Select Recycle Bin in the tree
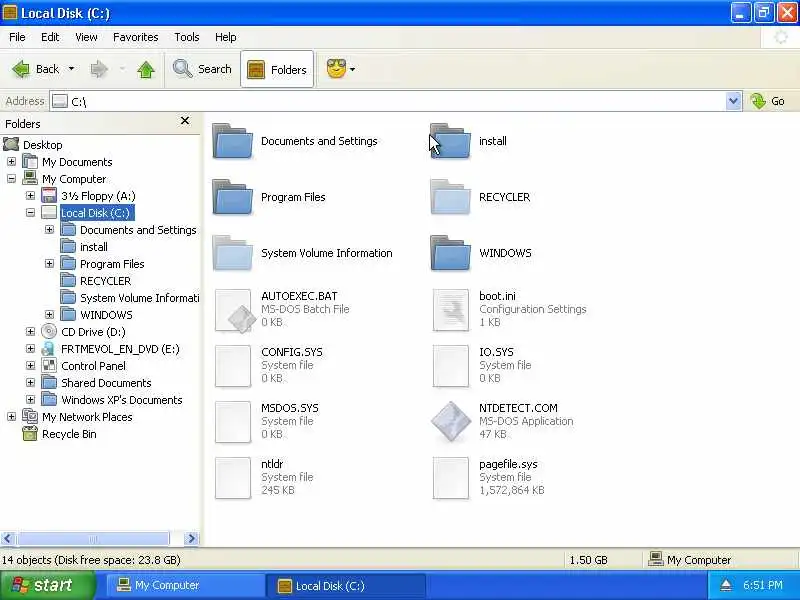800x600 pixels. tap(69, 434)
